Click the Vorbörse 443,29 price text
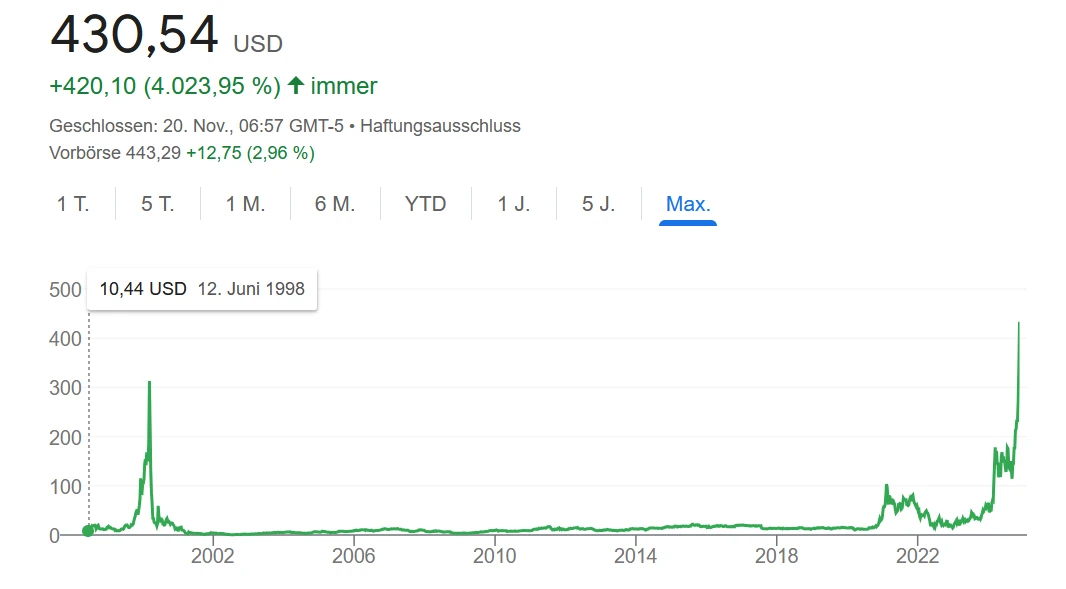The width and height of the screenshot is (1066, 589). pos(115,153)
